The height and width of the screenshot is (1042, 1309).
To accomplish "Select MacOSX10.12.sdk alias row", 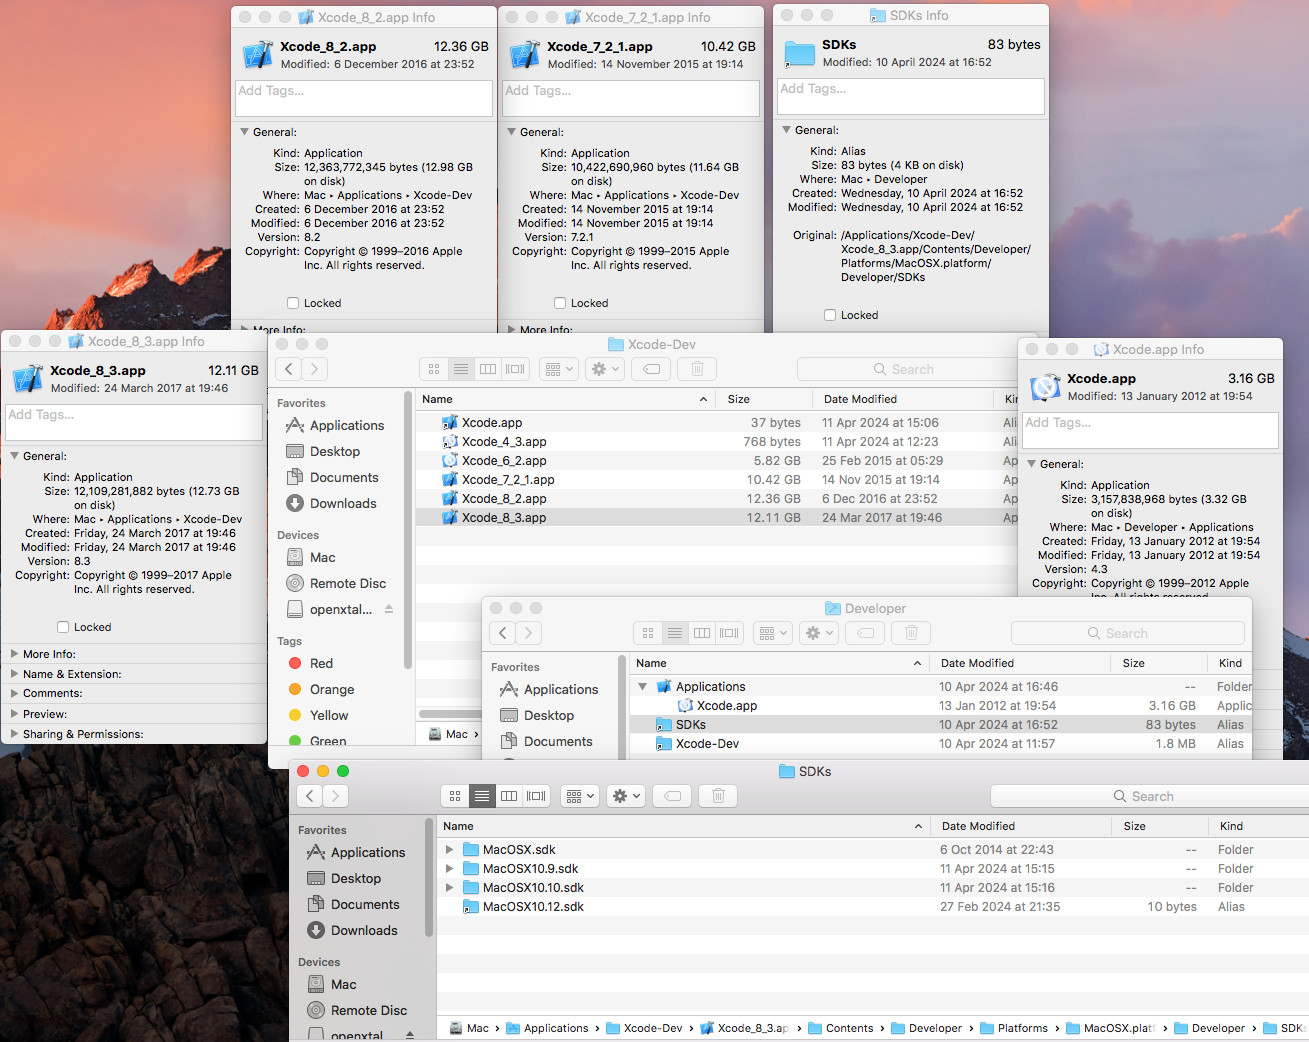I will coord(873,907).
